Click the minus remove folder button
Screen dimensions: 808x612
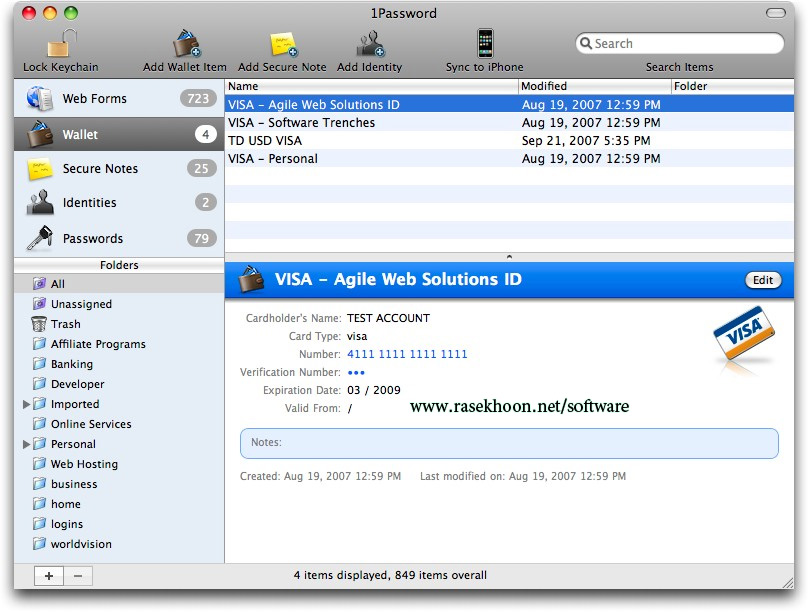click(x=78, y=576)
